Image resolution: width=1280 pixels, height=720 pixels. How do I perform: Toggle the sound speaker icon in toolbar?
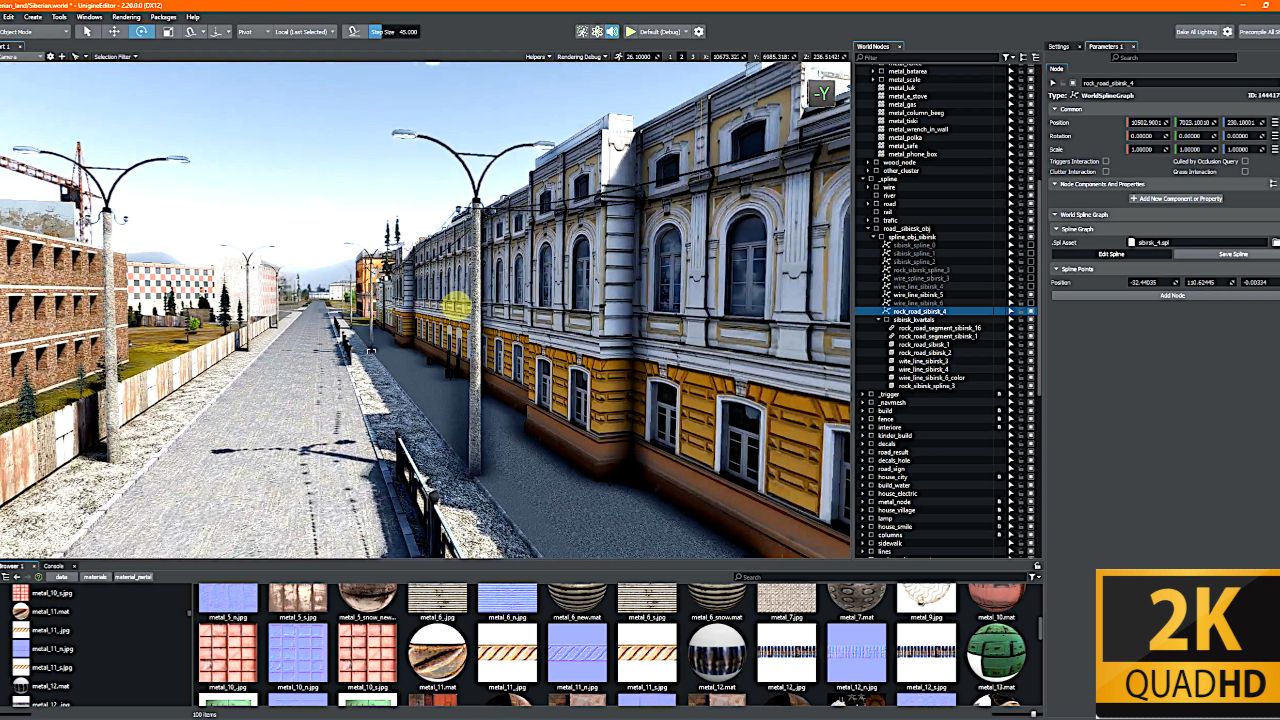612,32
